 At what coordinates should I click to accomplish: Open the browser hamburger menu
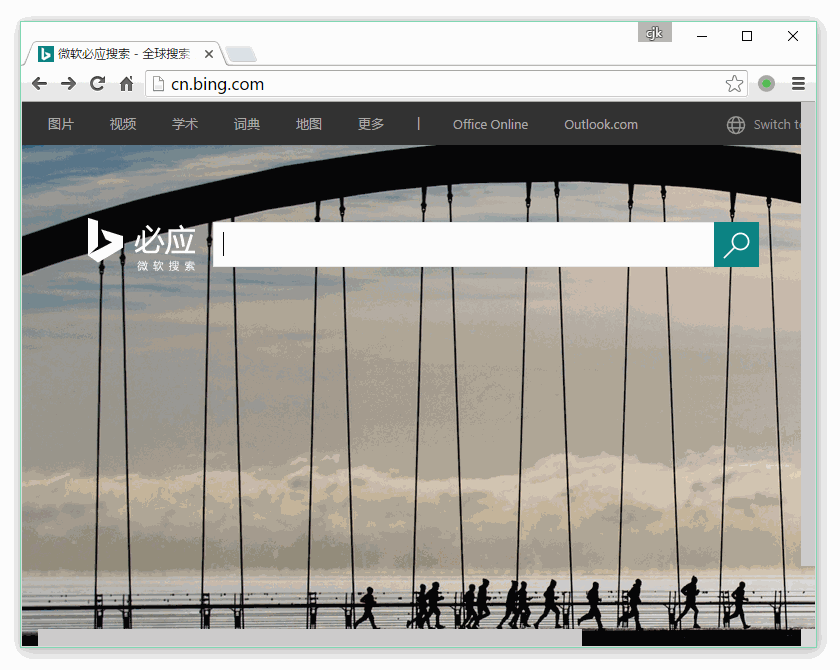(x=798, y=84)
